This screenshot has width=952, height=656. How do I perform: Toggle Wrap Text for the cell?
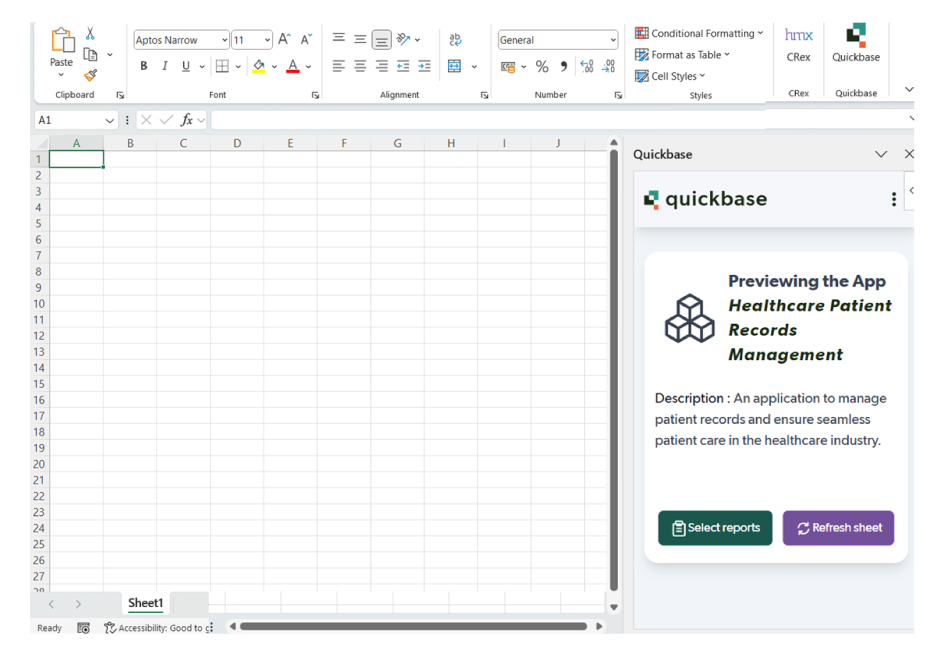pos(455,40)
